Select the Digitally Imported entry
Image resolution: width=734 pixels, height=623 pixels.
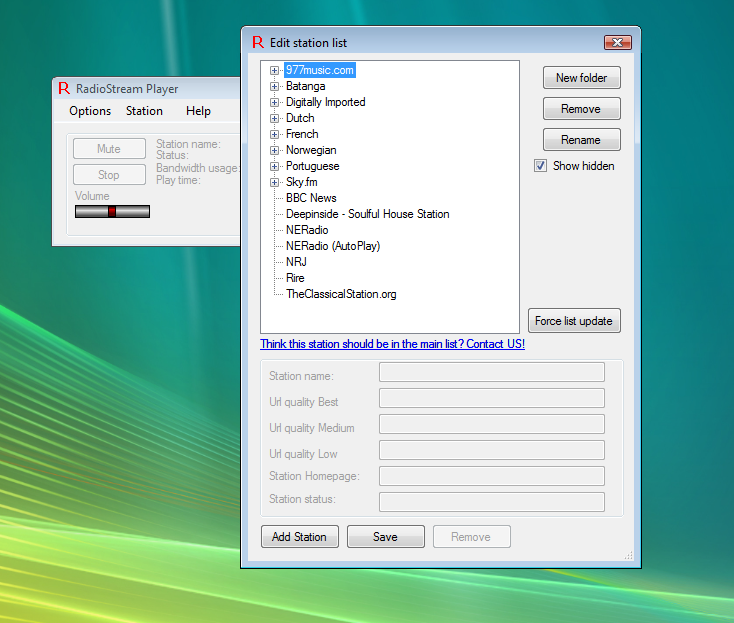click(x=326, y=102)
